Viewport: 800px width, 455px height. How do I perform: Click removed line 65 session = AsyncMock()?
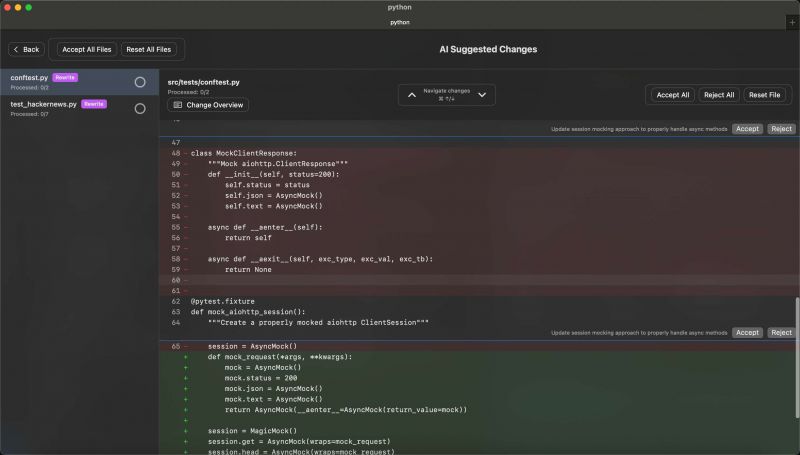point(252,346)
